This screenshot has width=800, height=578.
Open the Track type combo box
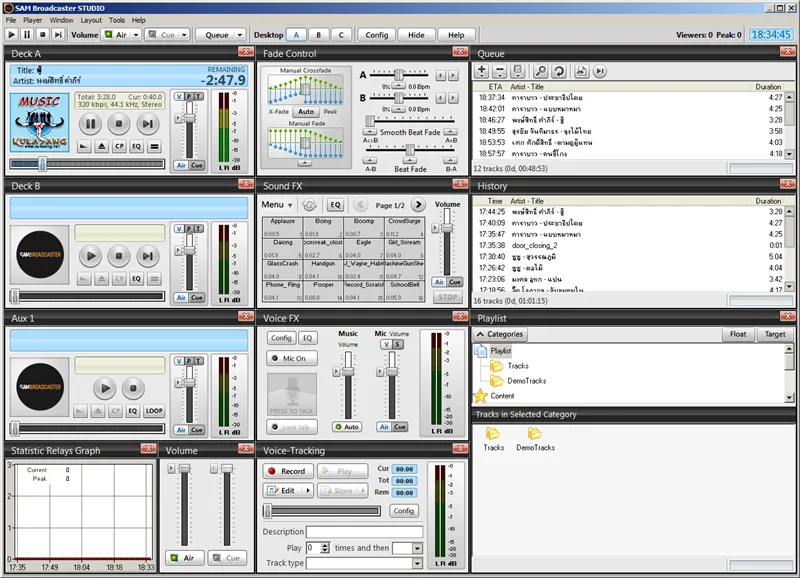click(417, 563)
